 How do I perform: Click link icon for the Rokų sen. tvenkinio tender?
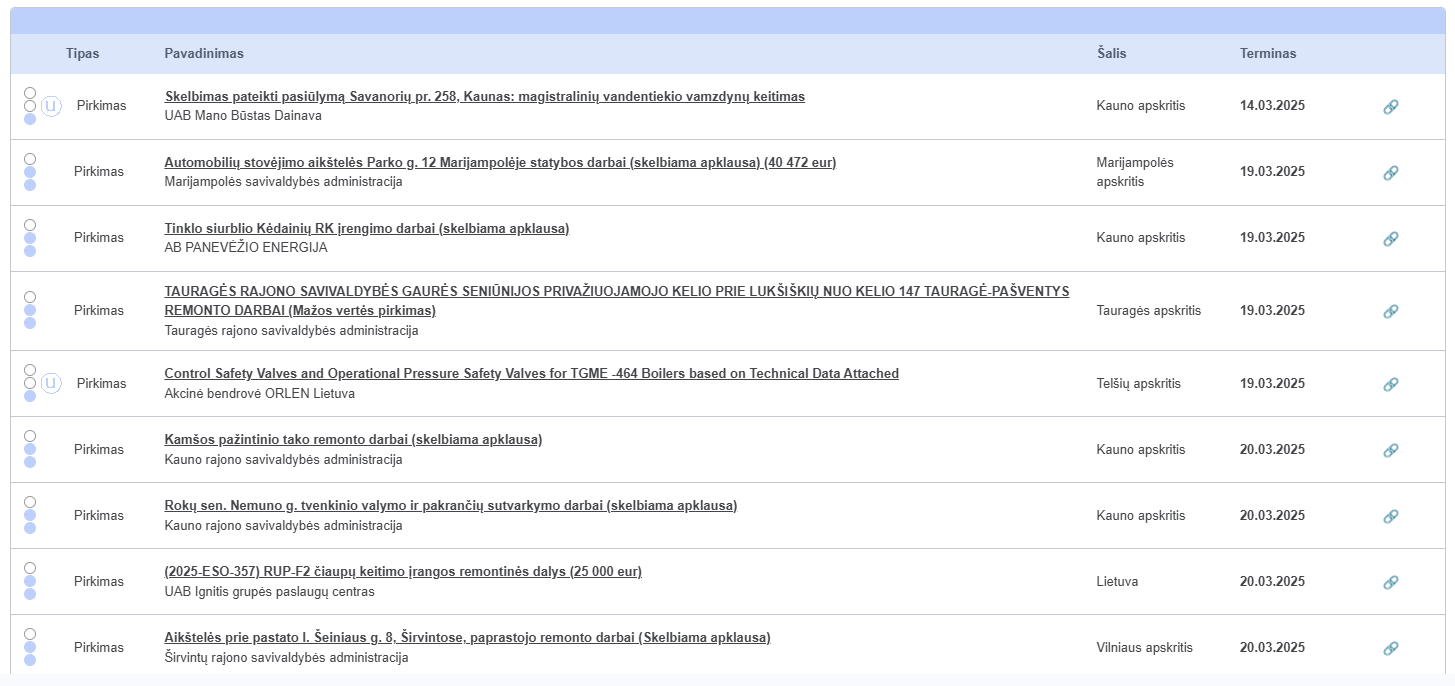pos(1390,517)
